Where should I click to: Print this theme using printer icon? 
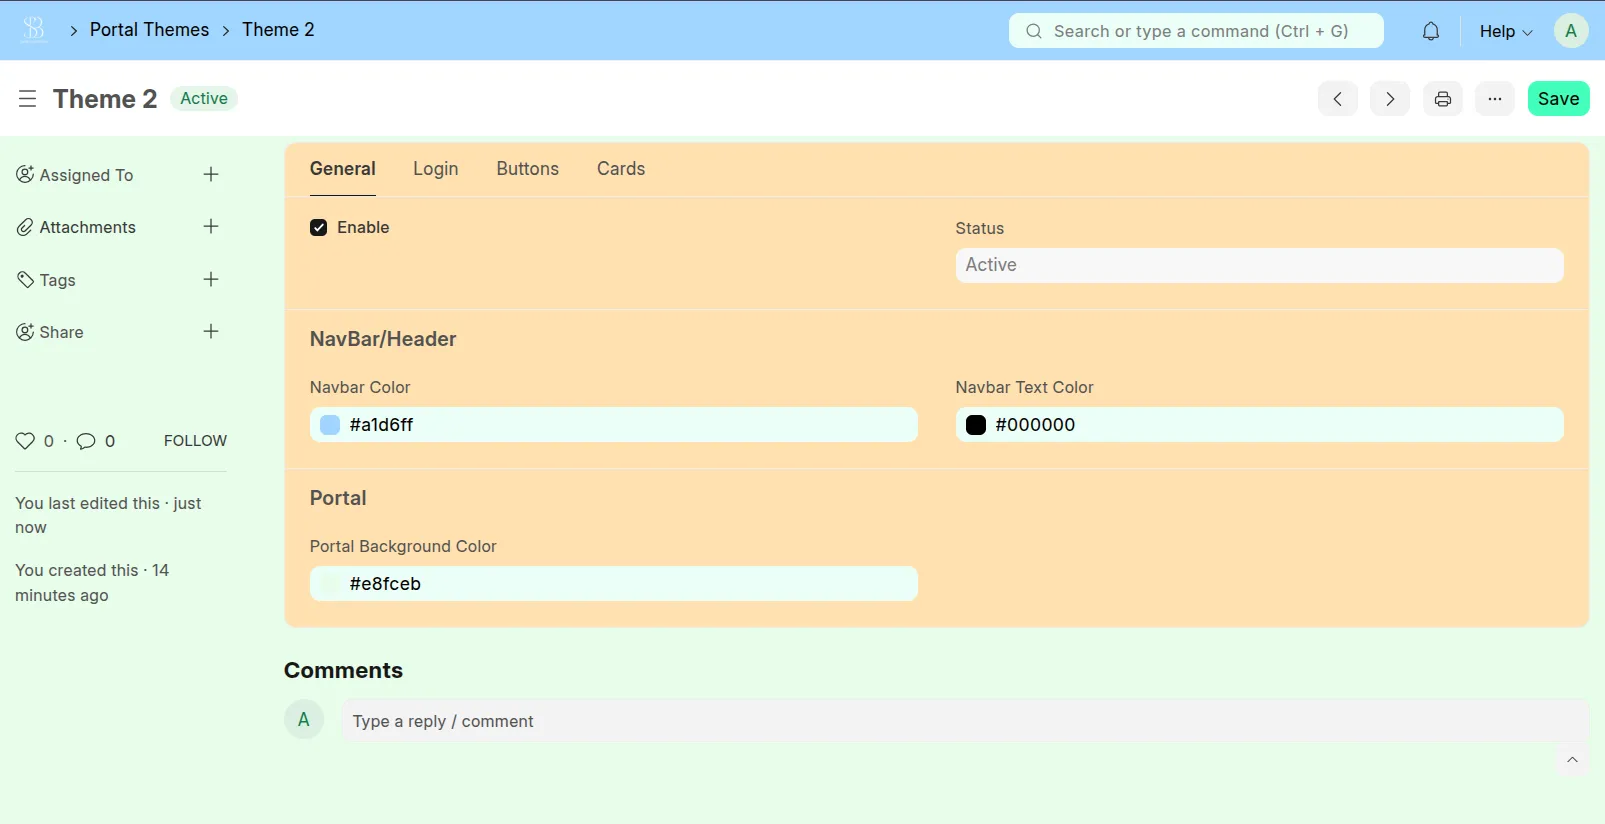click(1442, 99)
